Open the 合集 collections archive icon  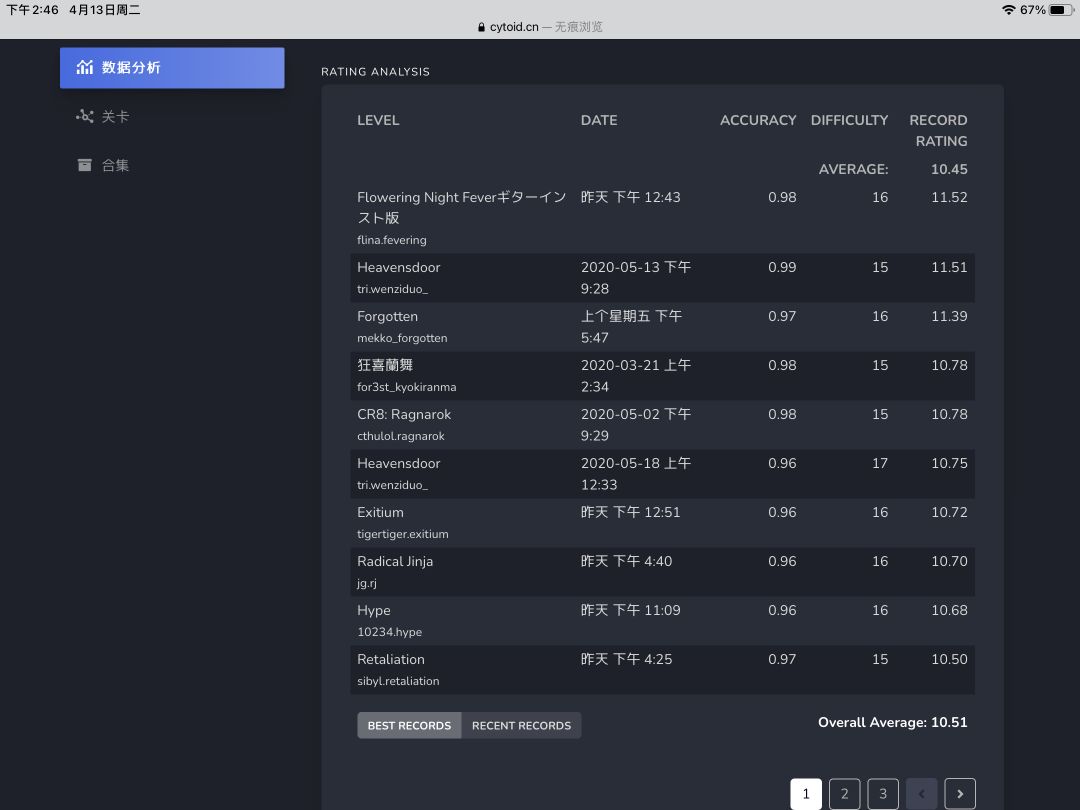[85, 165]
